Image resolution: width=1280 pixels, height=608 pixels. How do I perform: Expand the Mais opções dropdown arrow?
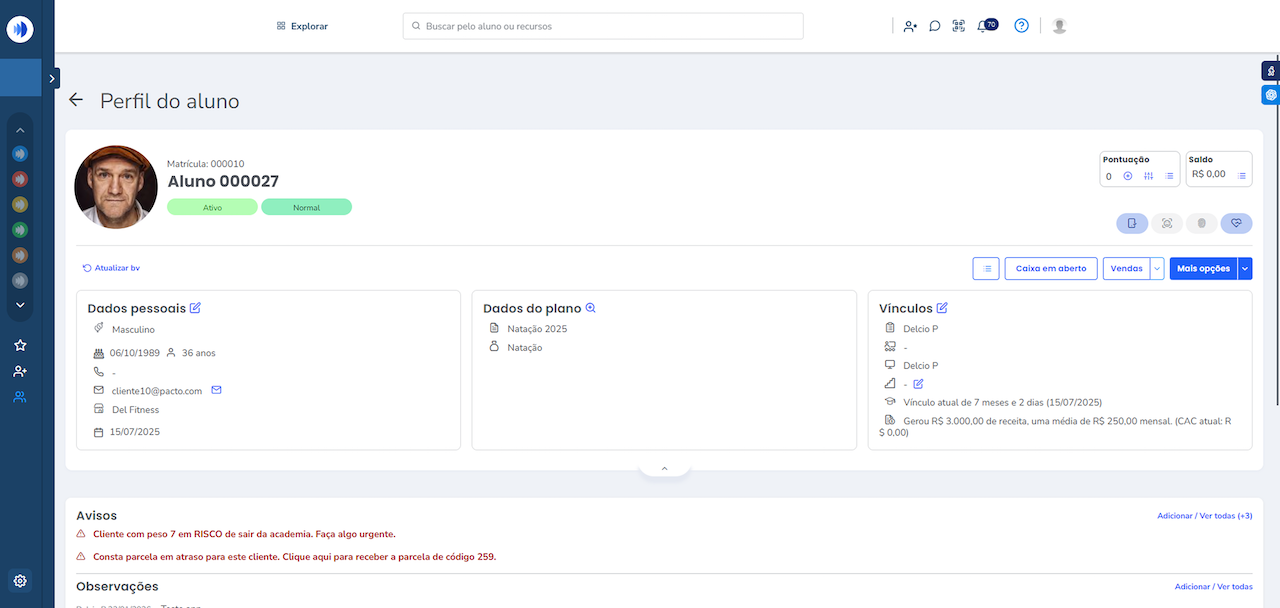tap(1245, 268)
